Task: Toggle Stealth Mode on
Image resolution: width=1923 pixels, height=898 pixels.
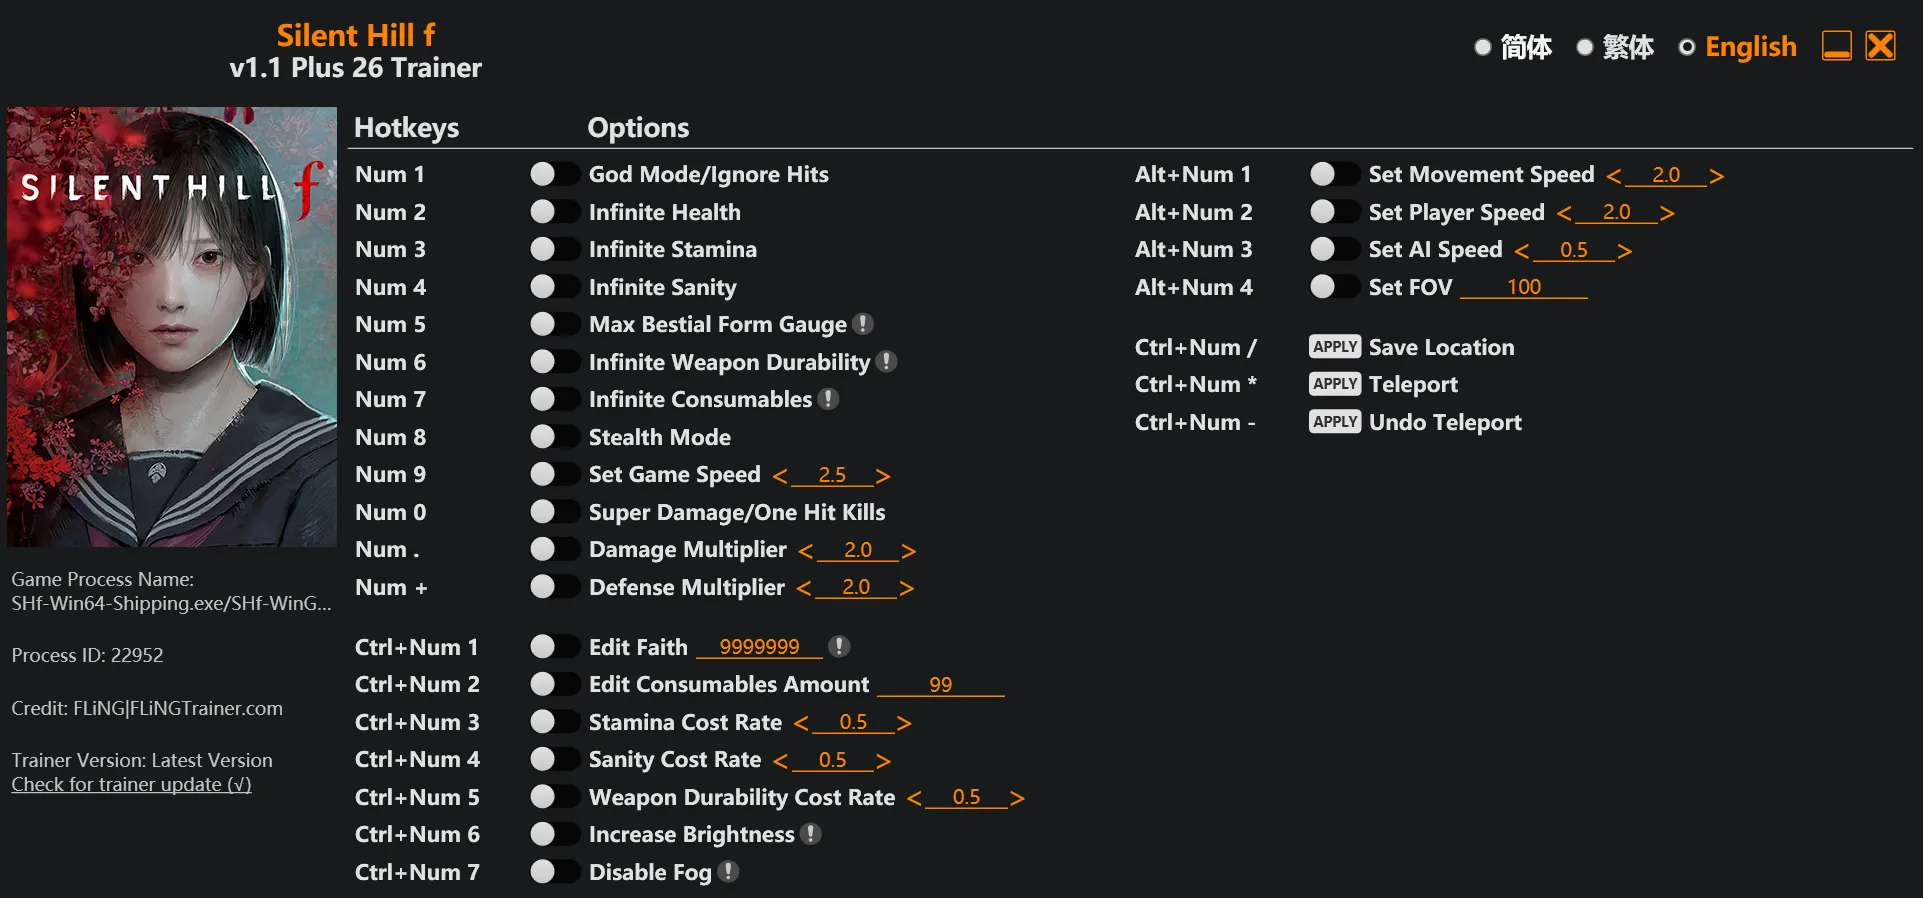Action: coord(553,437)
